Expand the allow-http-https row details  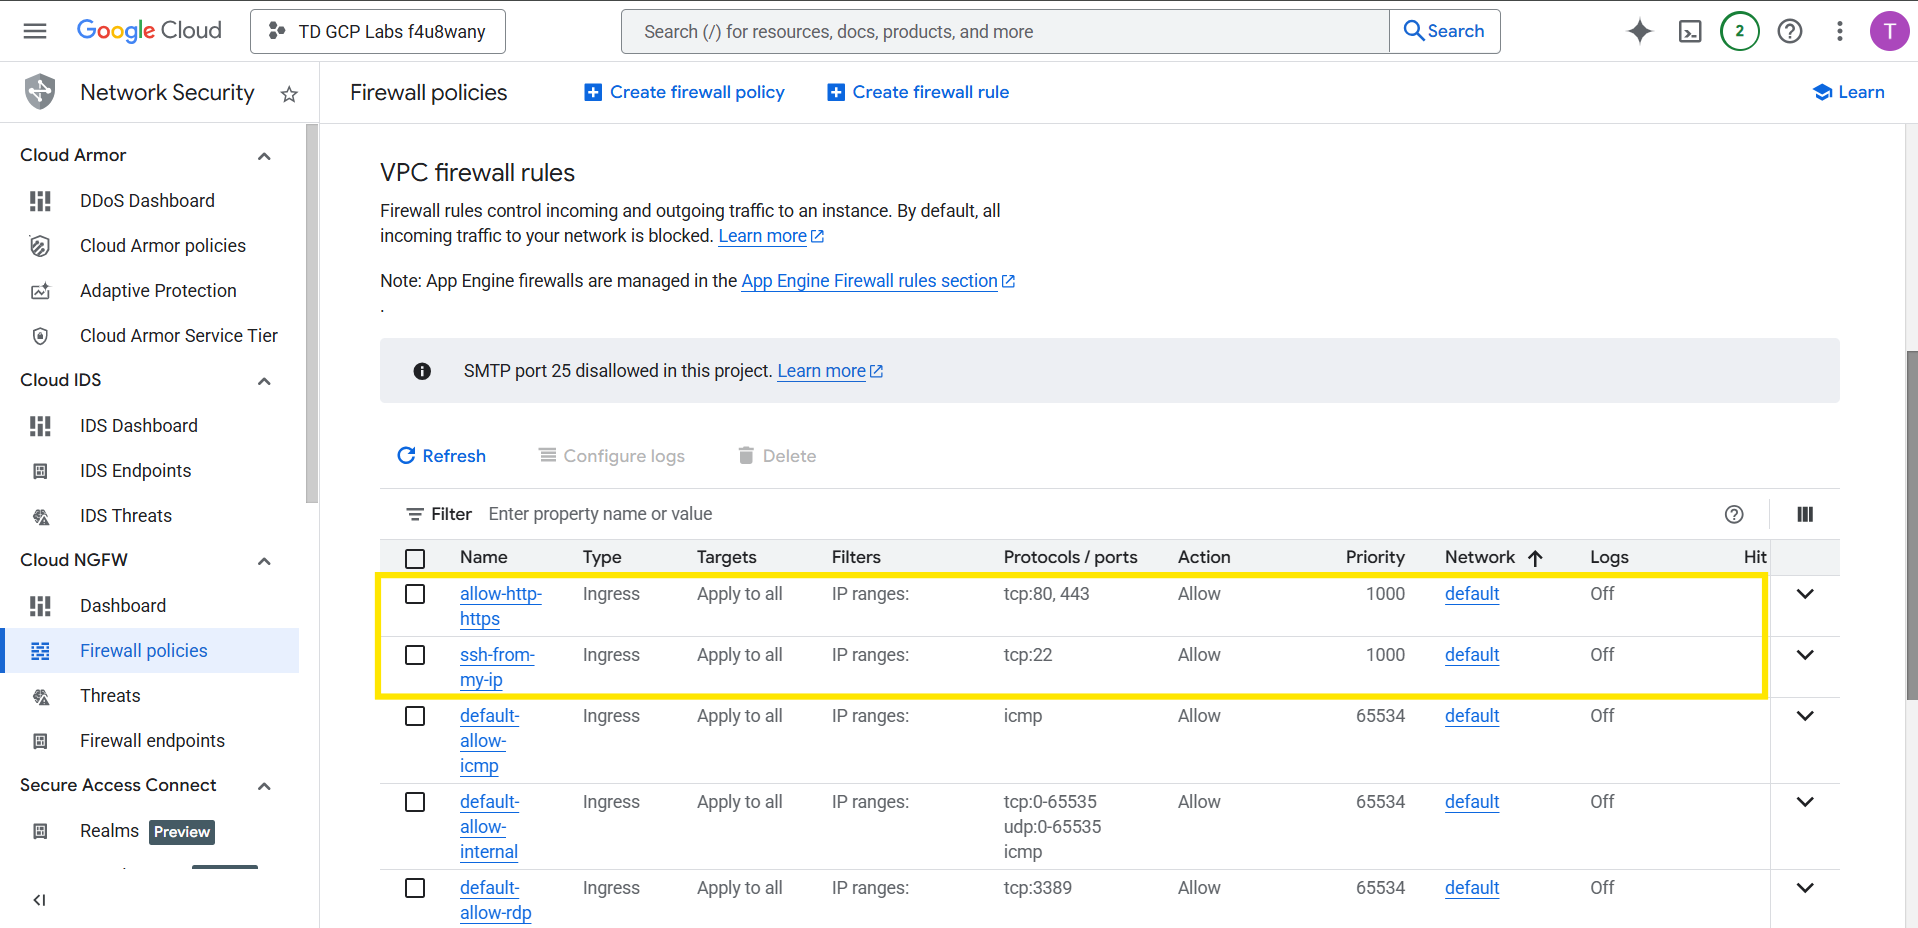1805,594
